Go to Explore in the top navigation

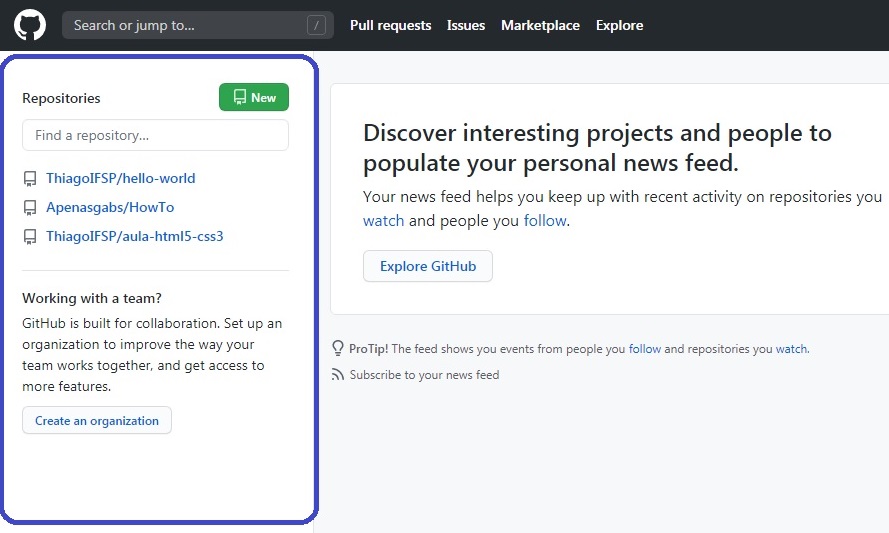point(619,26)
